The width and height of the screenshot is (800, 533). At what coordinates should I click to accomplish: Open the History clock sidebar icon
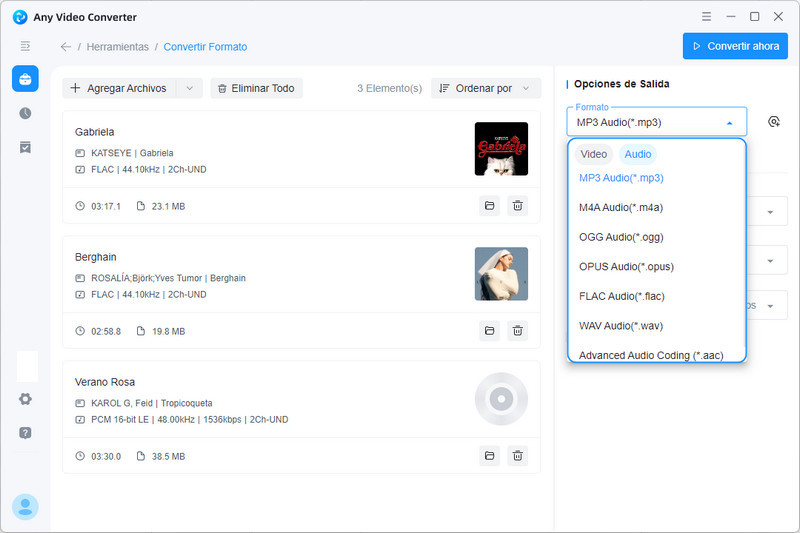click(25, 113)
